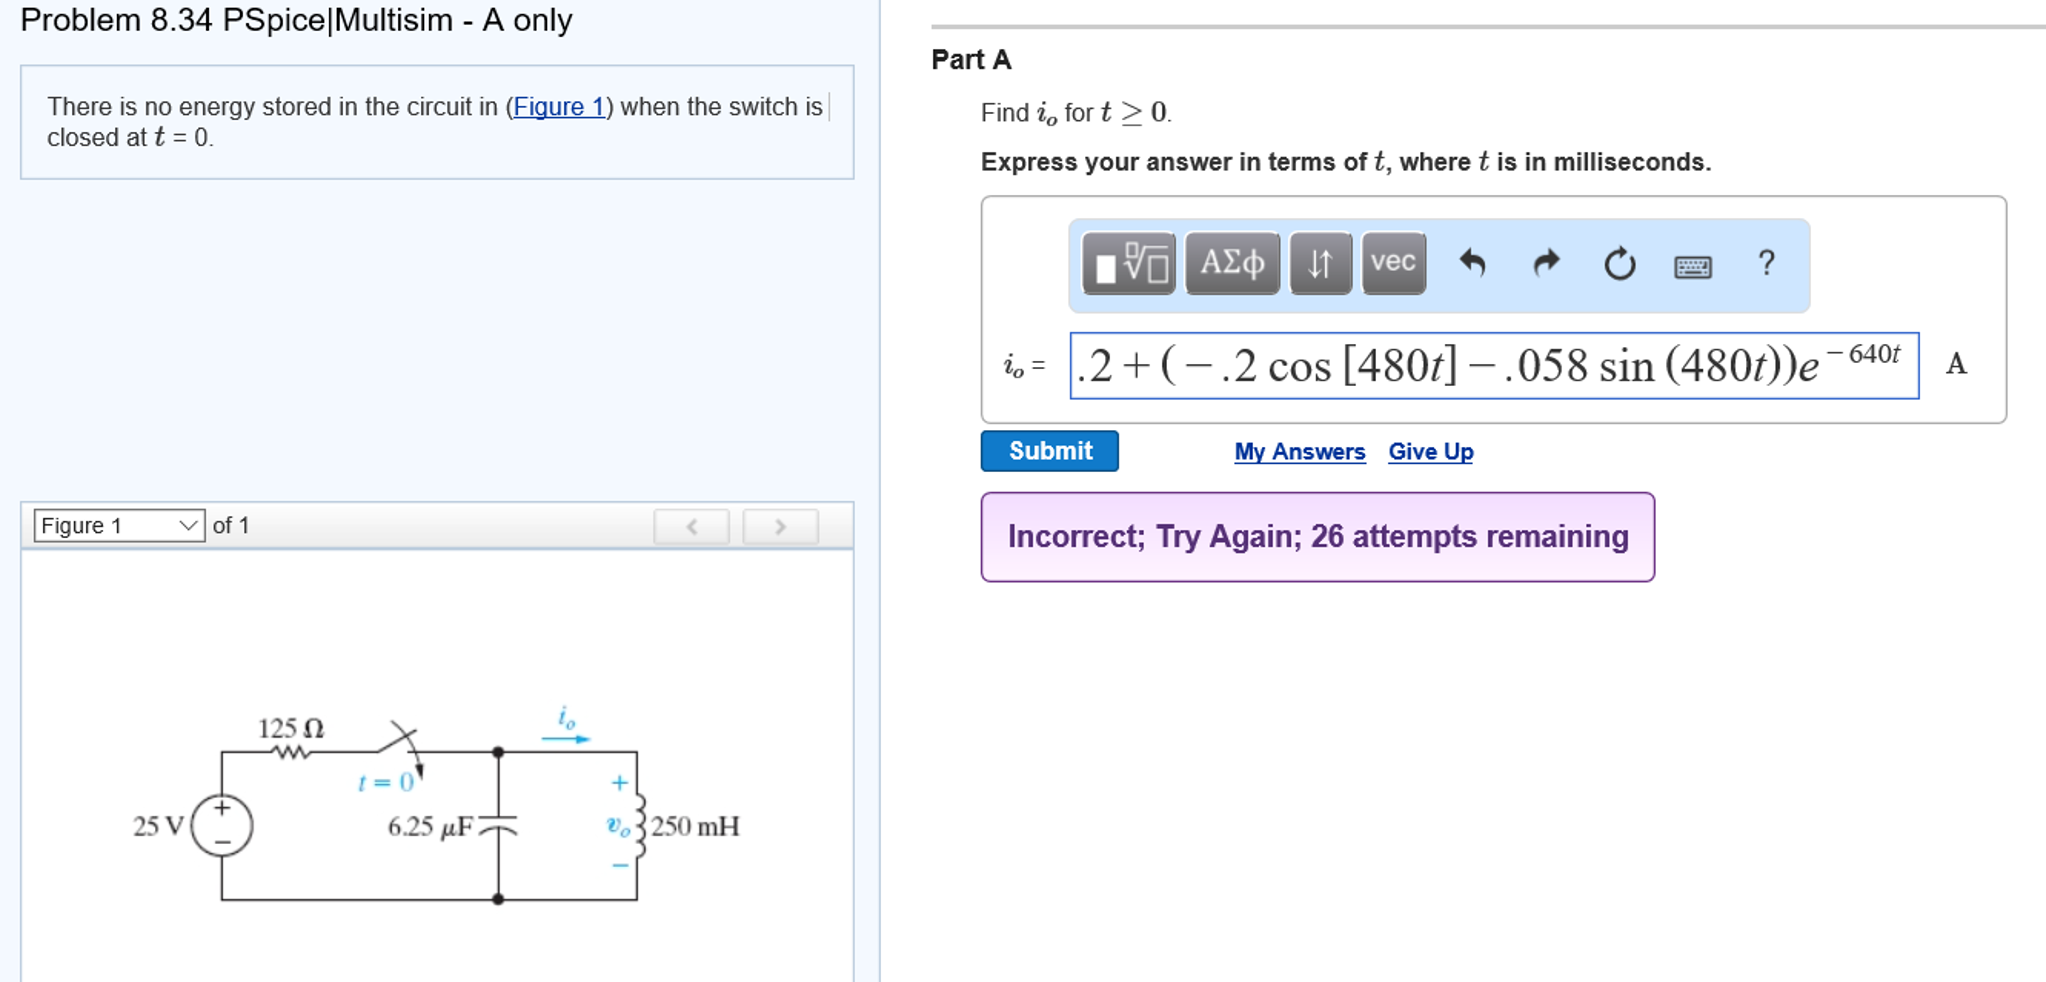Redo the last equation edit
The image size is (2046, 982).
click(x=1545, y=264)
